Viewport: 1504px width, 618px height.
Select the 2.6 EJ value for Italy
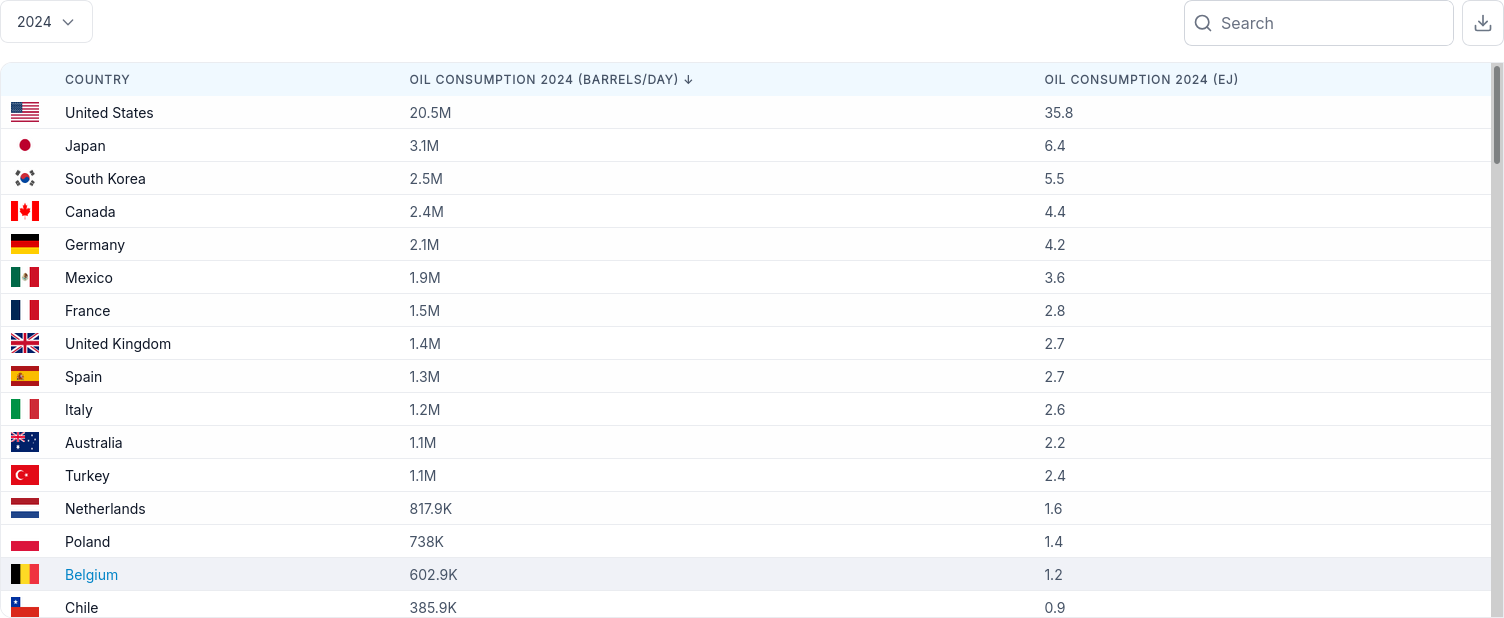(1055, 410)
